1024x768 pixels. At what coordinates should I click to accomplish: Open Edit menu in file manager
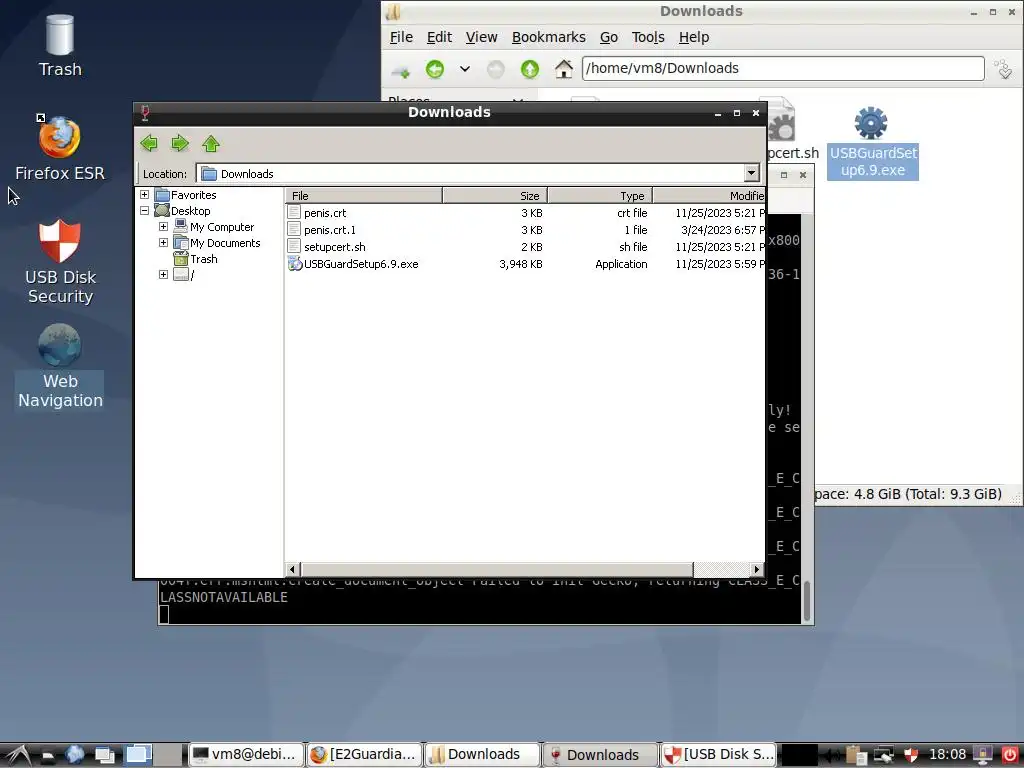(x=439, y=37)
